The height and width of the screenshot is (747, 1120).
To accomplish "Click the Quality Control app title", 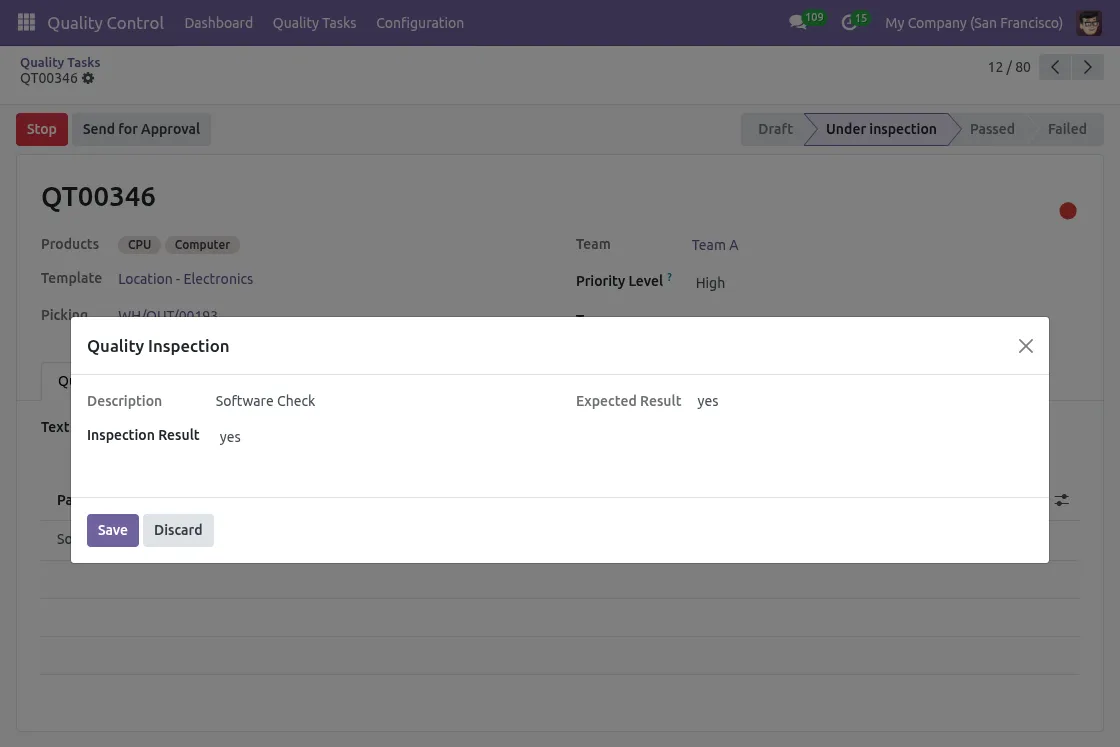I will click(x=106, y=23).
